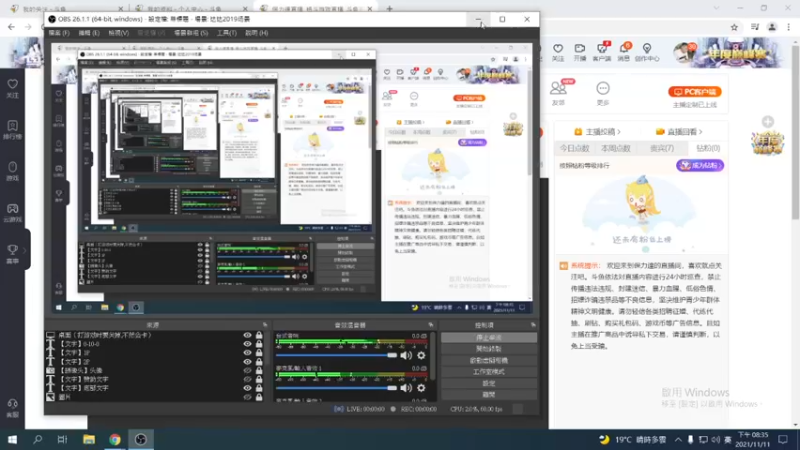This screenshot has height=450, width=800.
Task: Open the 客服 headset icon in sidebar
Action: coord(12,404)
